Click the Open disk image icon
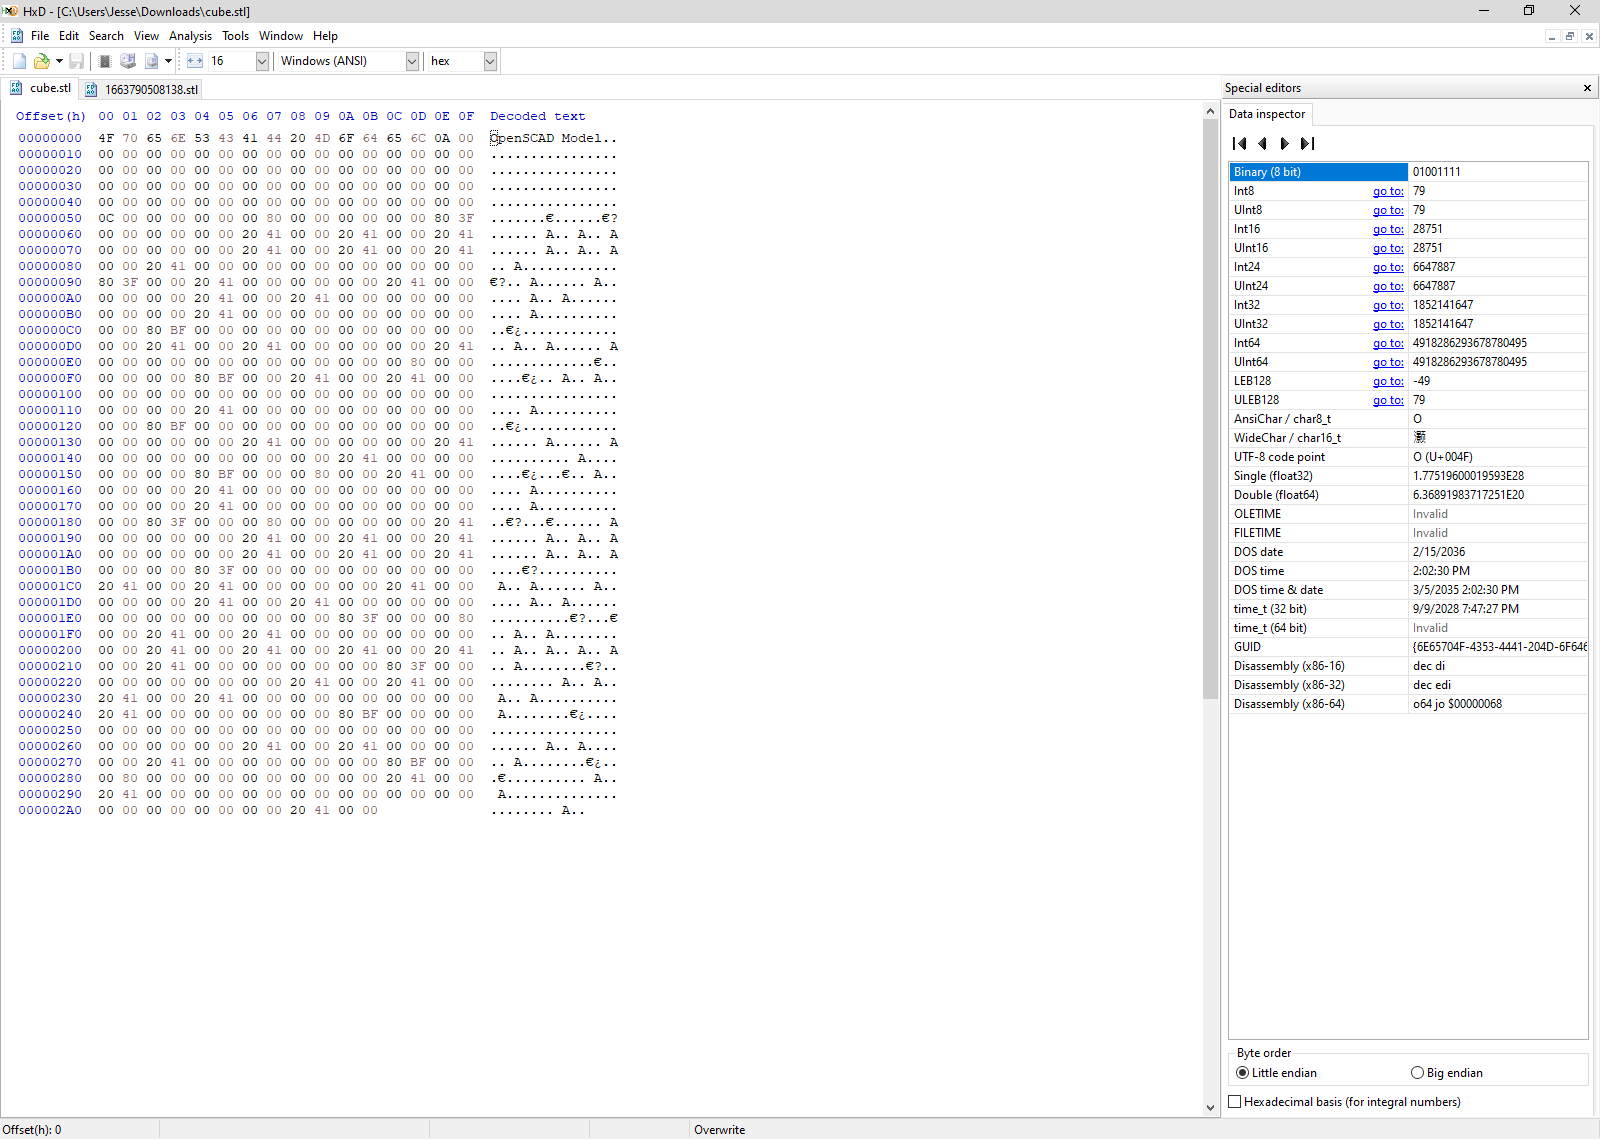This screenshot has height=1139, width=1600. tap(151, 61)
